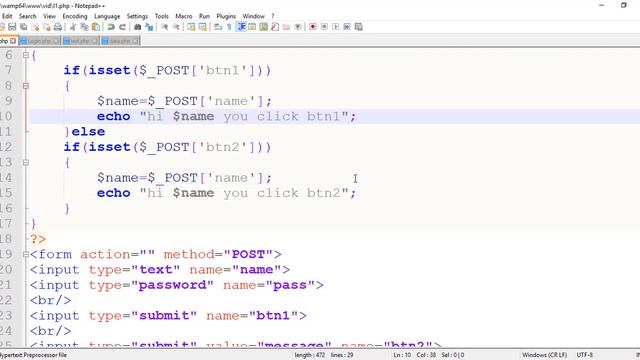Click the Close All documents icon
The image size is (640, 360).
(47, 27)
